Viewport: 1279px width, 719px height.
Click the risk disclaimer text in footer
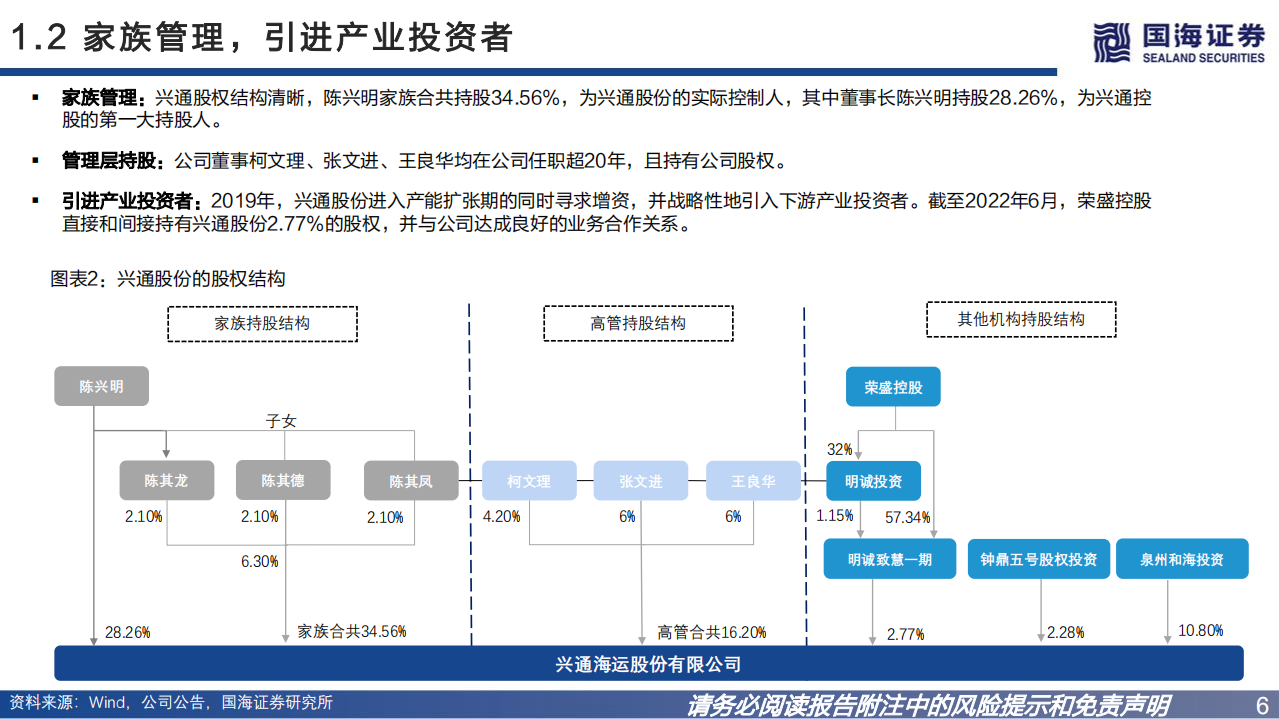(928, 706)
